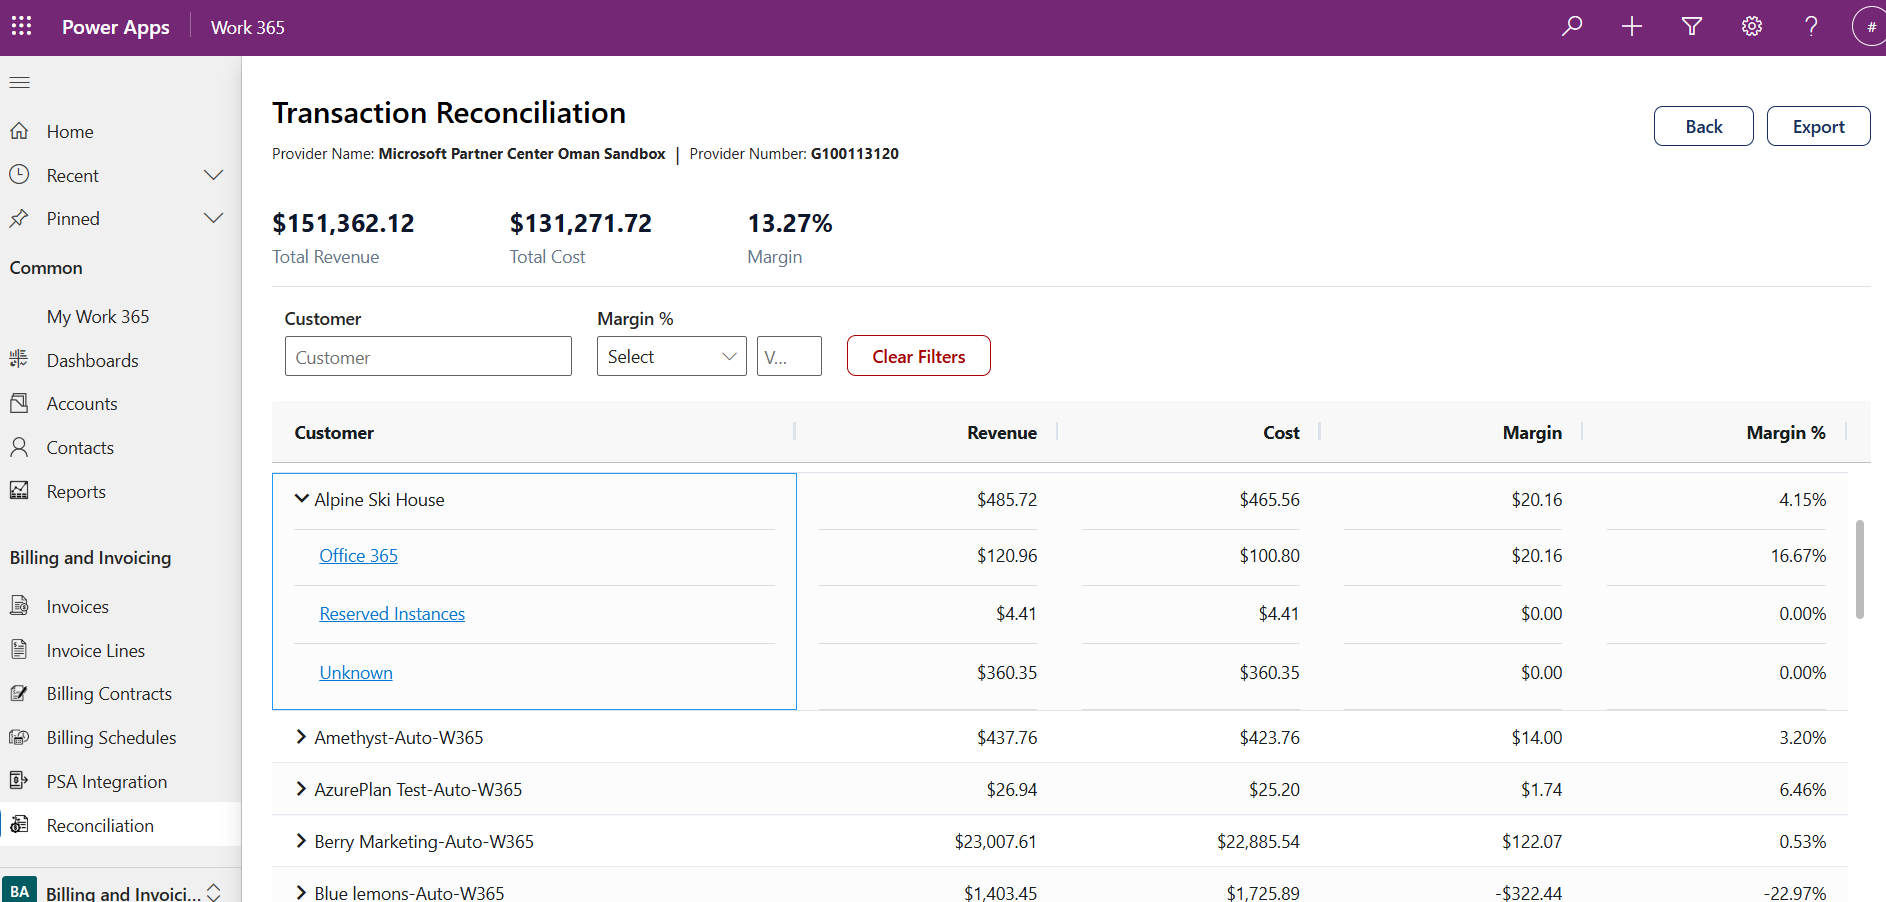Toggle the hamburger navigation menu
Screen dimensions: 1886x902
tap(20, 82)
